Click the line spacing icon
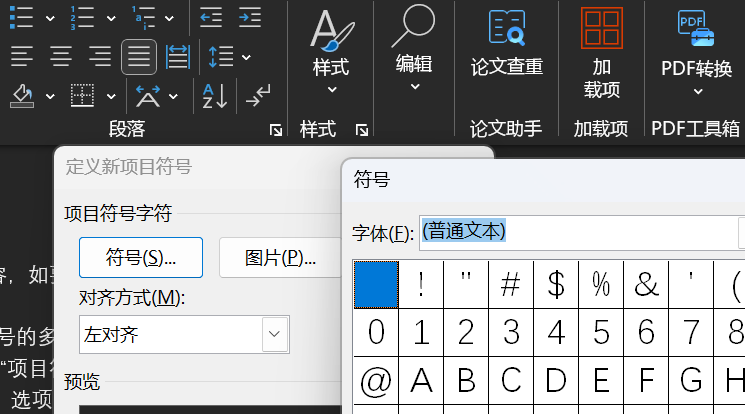This screenshot has height=414, width=745. [x=221, y=57]
